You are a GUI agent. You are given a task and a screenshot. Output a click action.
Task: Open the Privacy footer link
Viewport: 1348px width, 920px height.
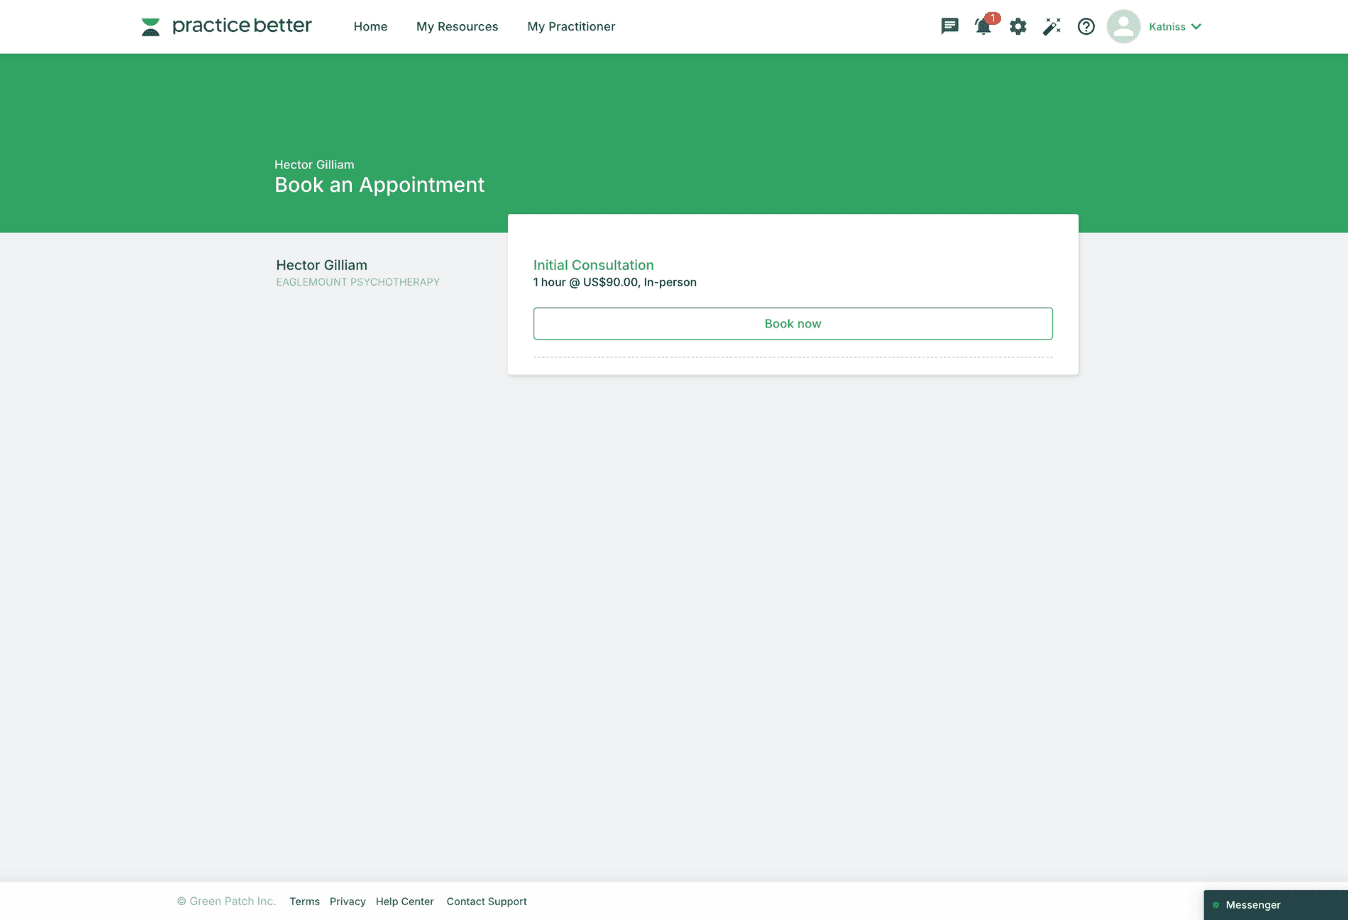click(x=347, y=902)
